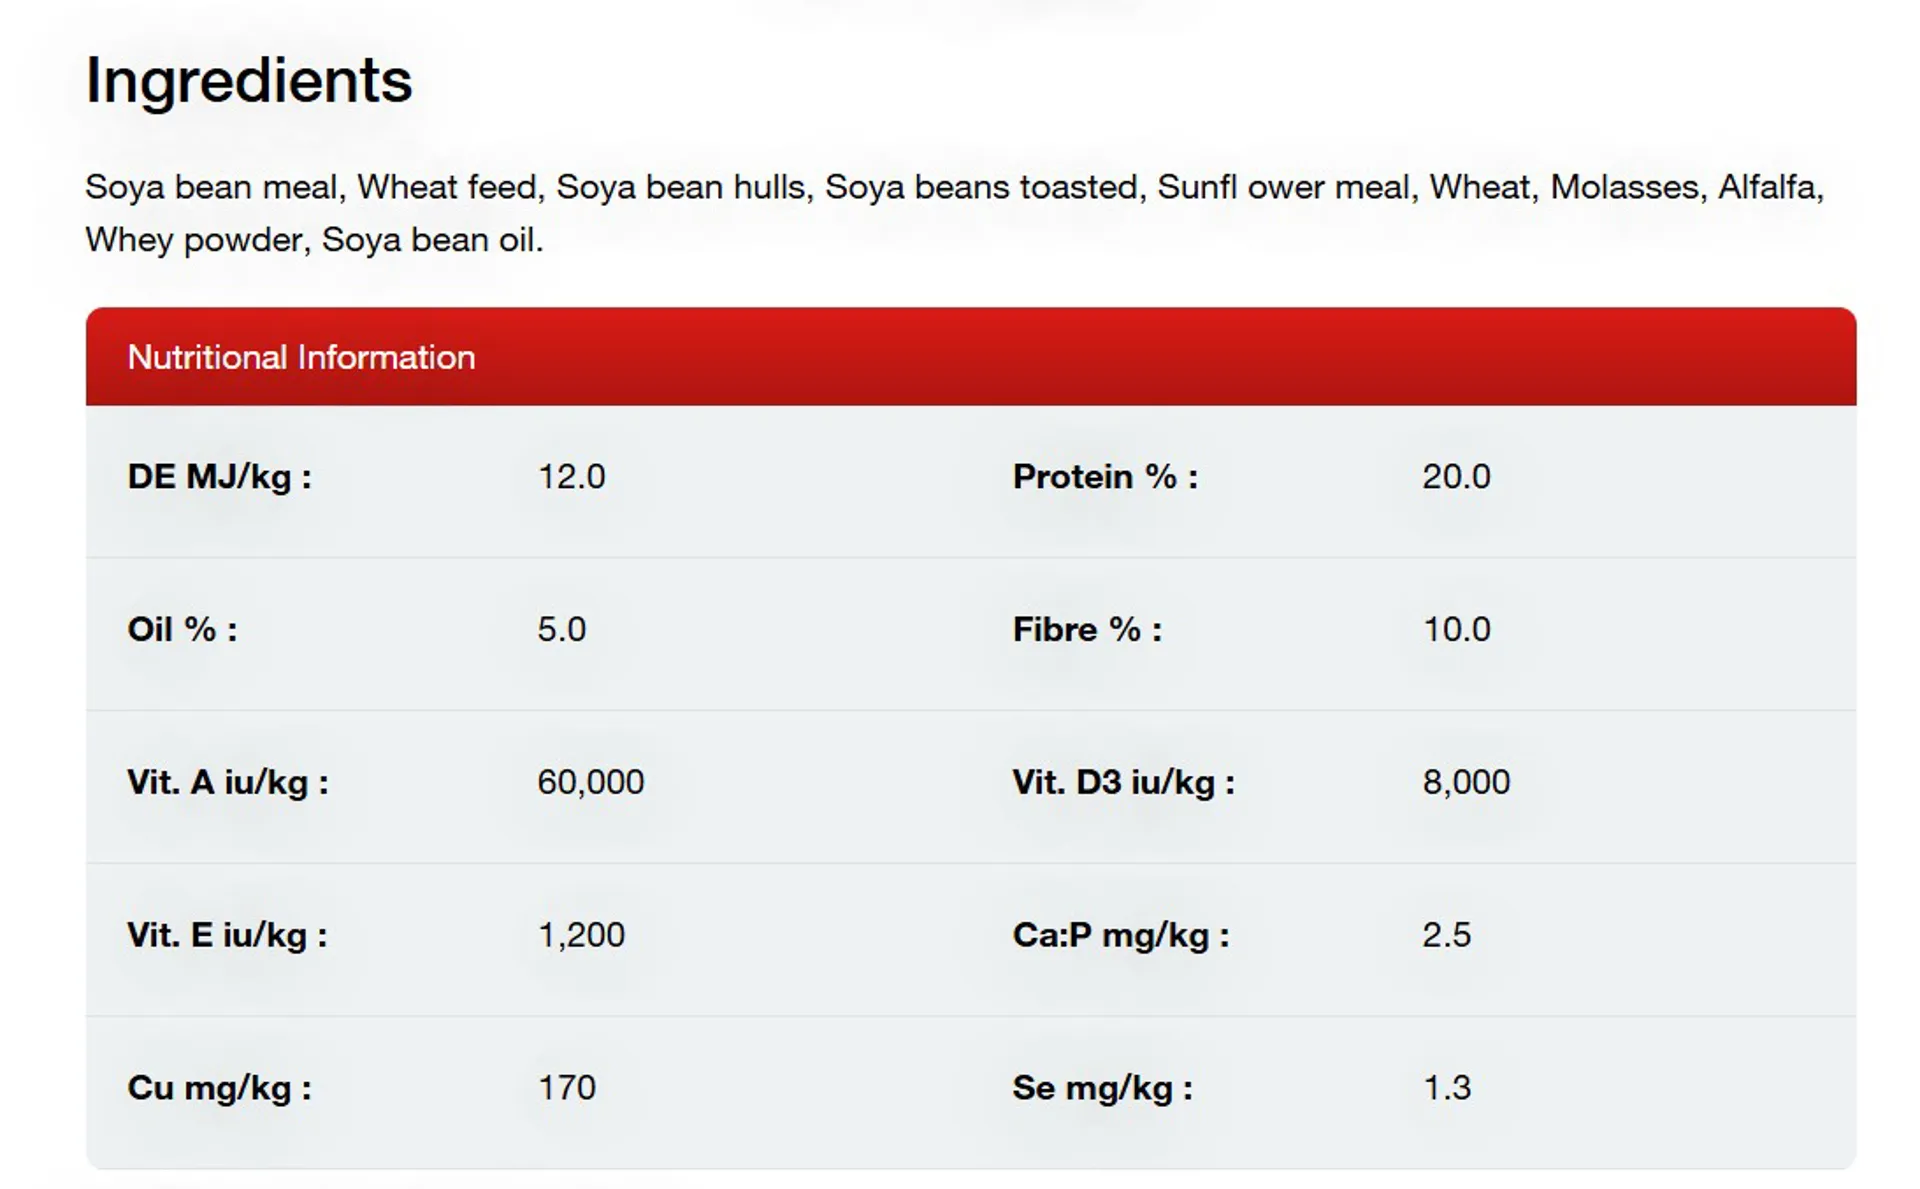This screenshot has width=1920, height=1189.
Task: Select the Oil % label
Action: click(182, 630)
